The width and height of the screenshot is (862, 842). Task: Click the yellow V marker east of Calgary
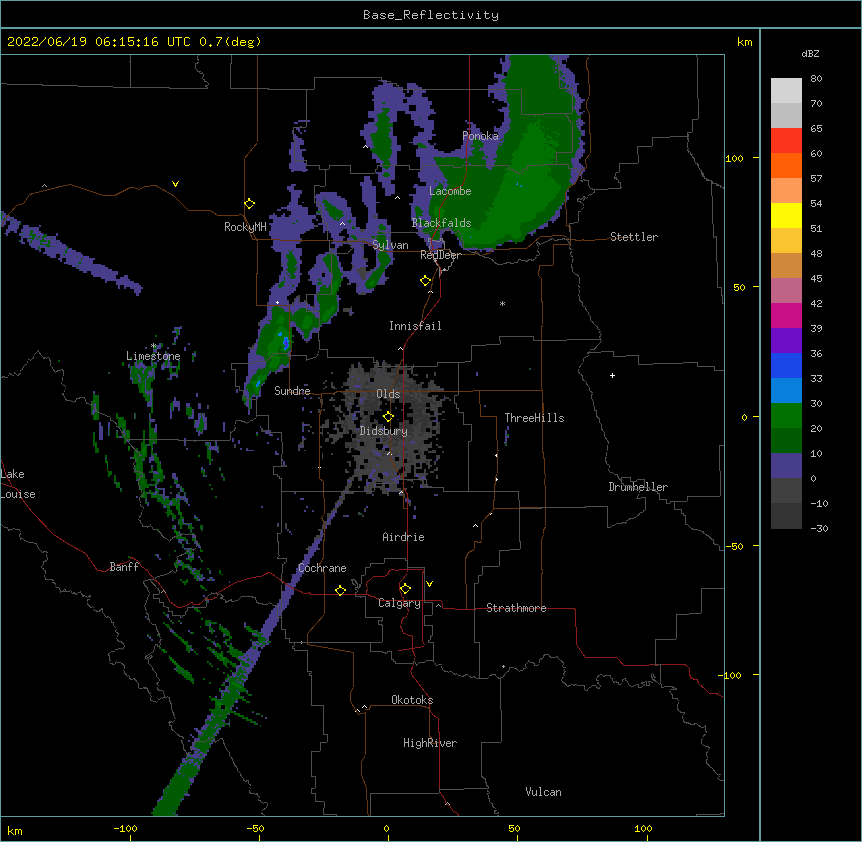429,584
